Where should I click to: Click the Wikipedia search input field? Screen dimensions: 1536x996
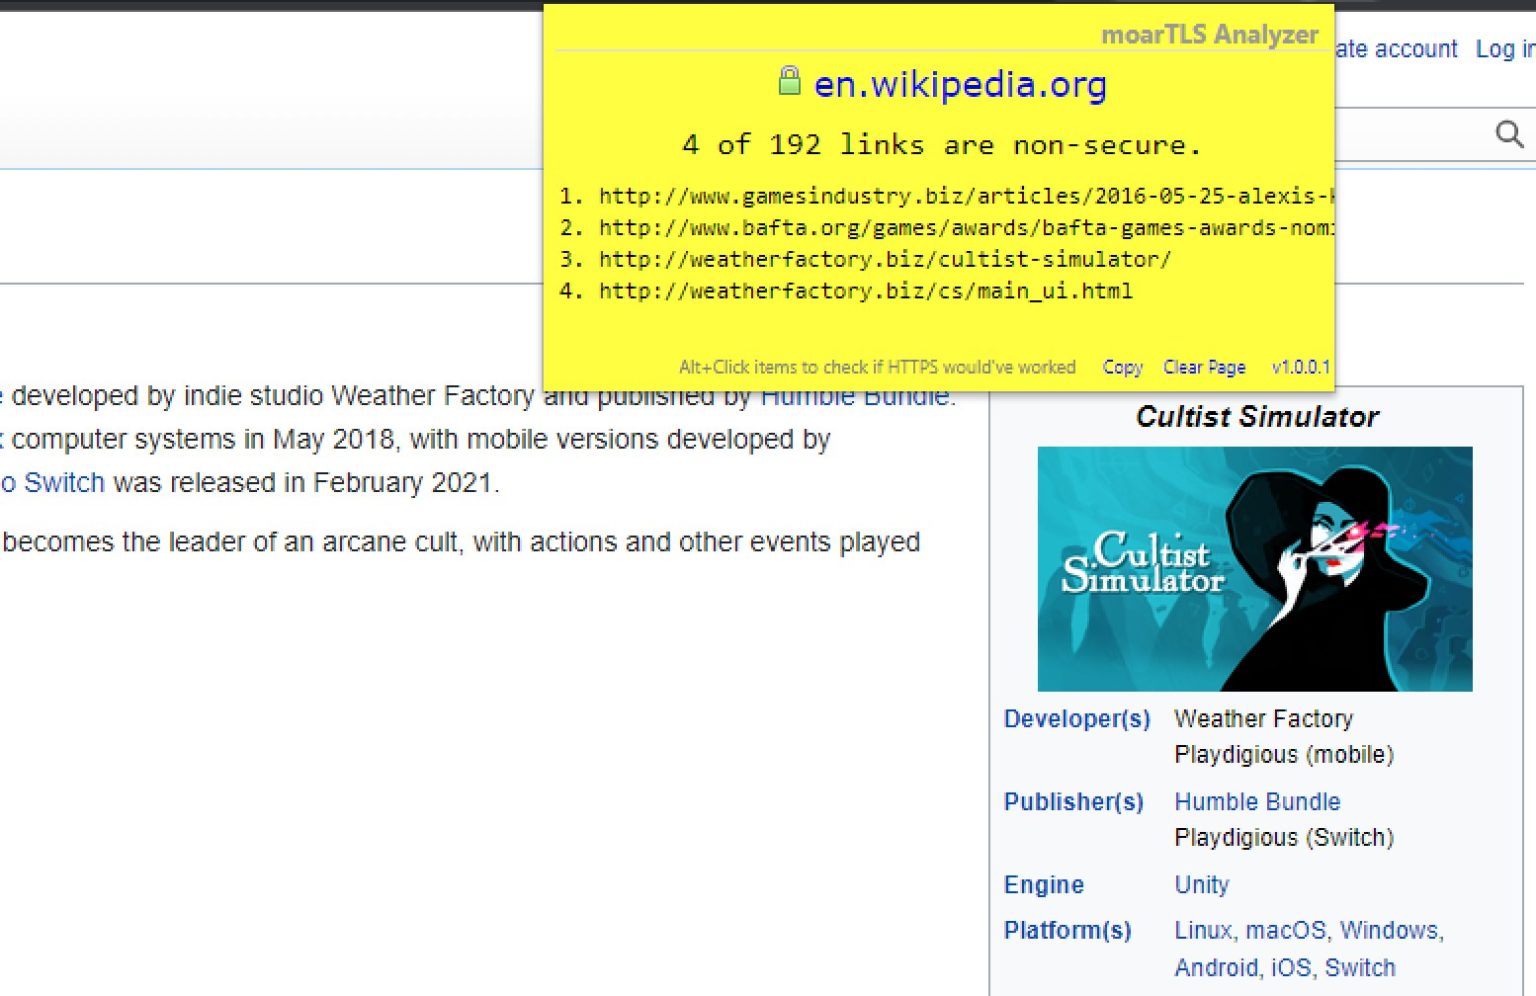pos(1410,134)
